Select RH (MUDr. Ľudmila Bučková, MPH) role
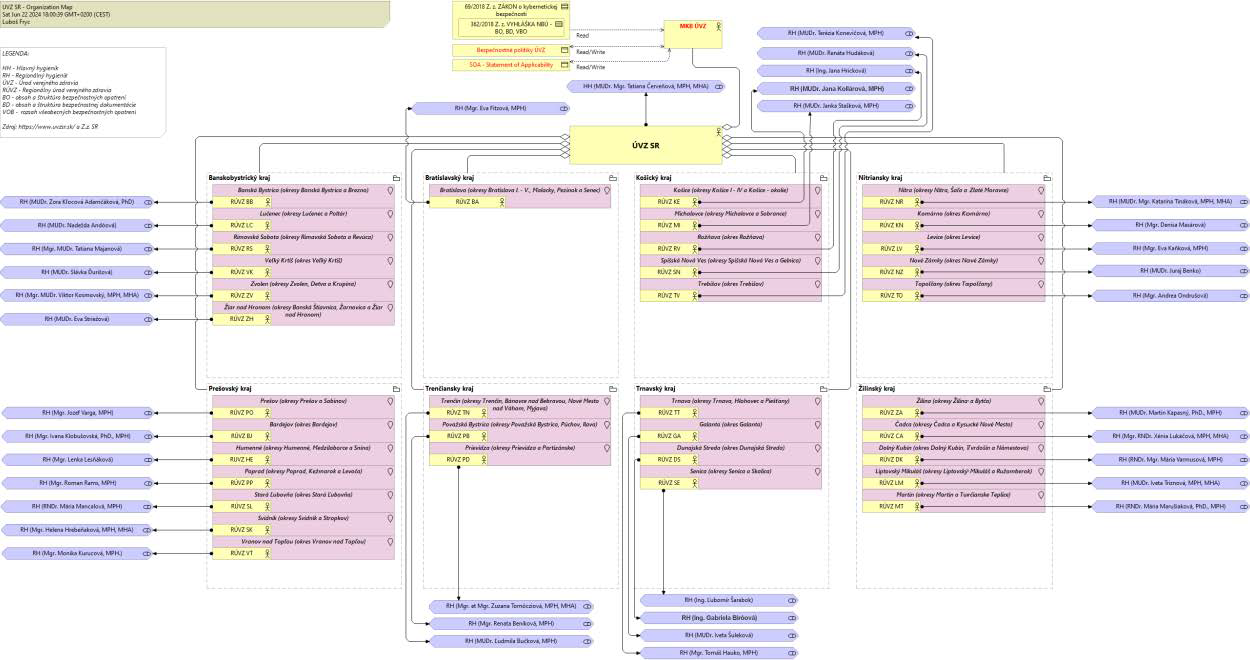1250x660 pixels. (511, 641)
